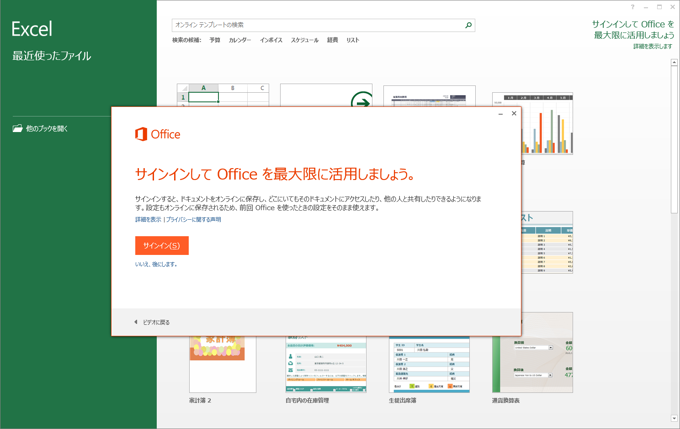The width and height of the screenshot is (680, 429).
Task: Open the 詳細を表示 link in the dialog
Action: pyautogui.click(x=148, y=219)
